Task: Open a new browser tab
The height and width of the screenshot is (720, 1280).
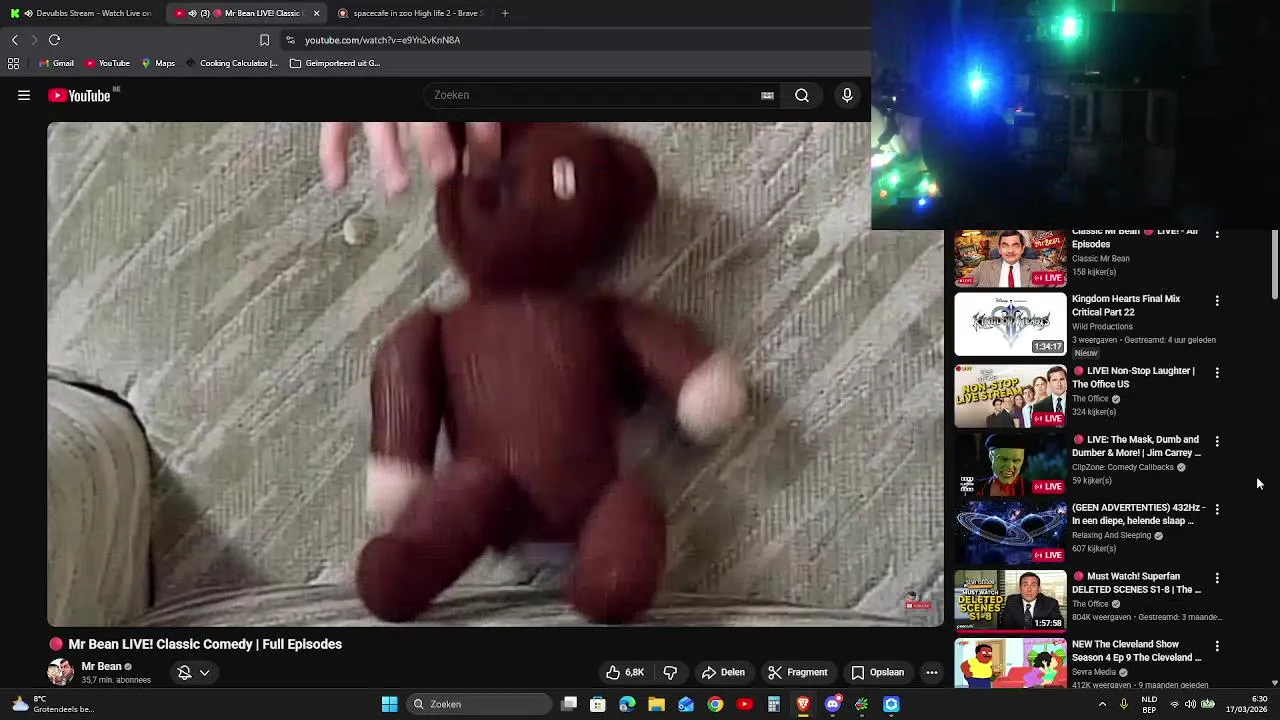Action: 505,13
